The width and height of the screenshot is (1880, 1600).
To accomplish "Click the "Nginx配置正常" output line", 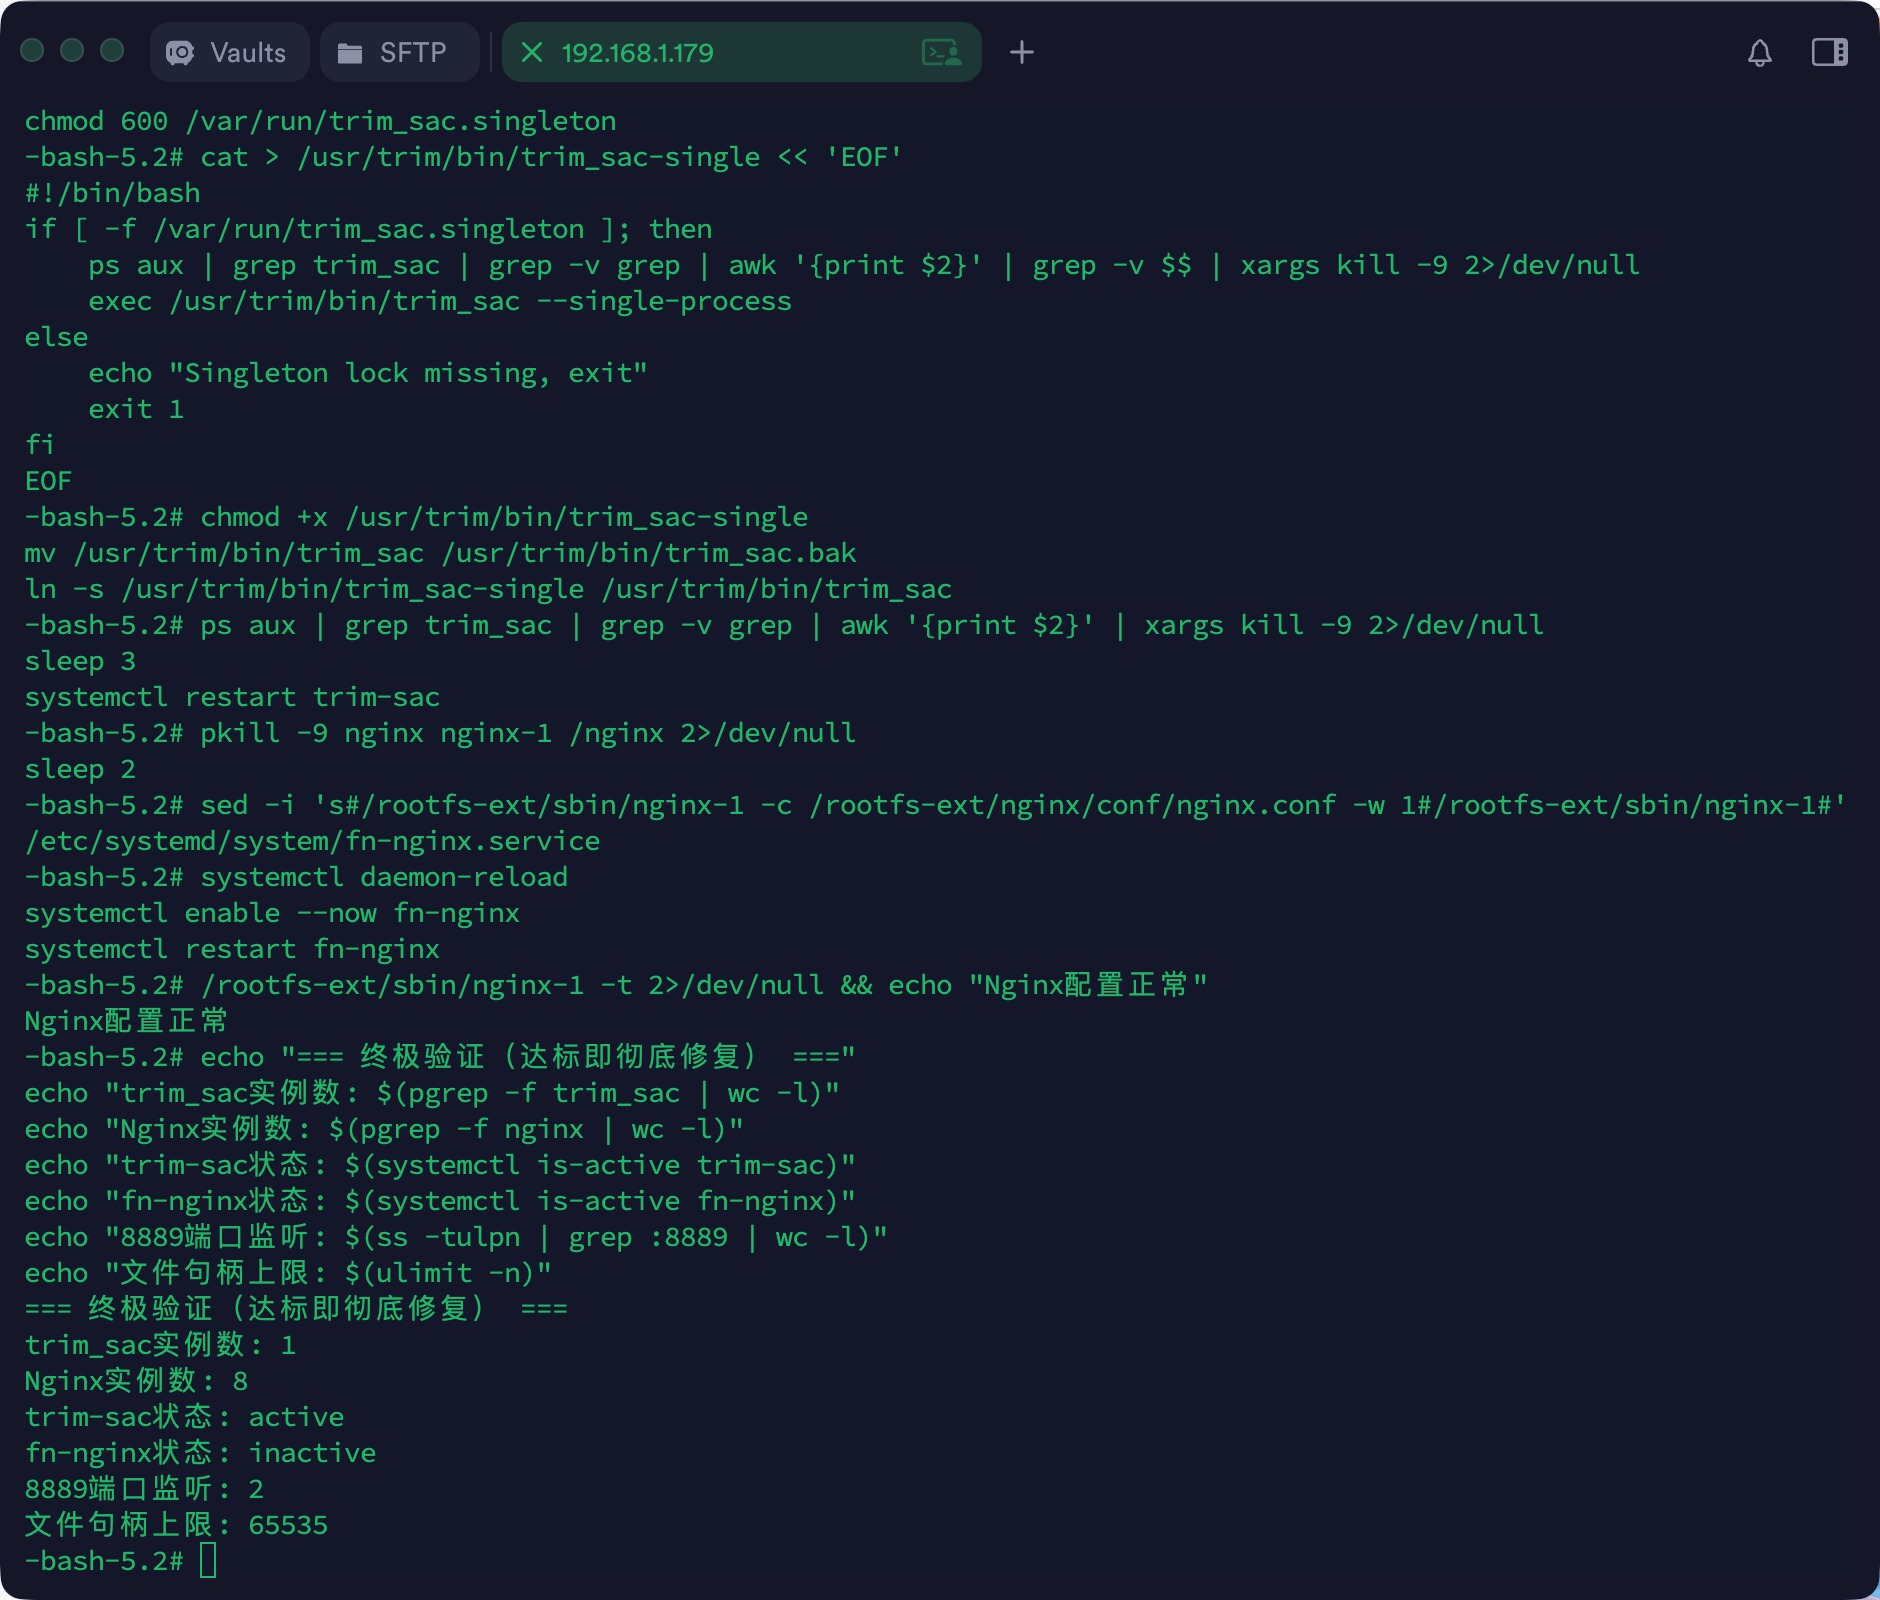I will 126,1021.
